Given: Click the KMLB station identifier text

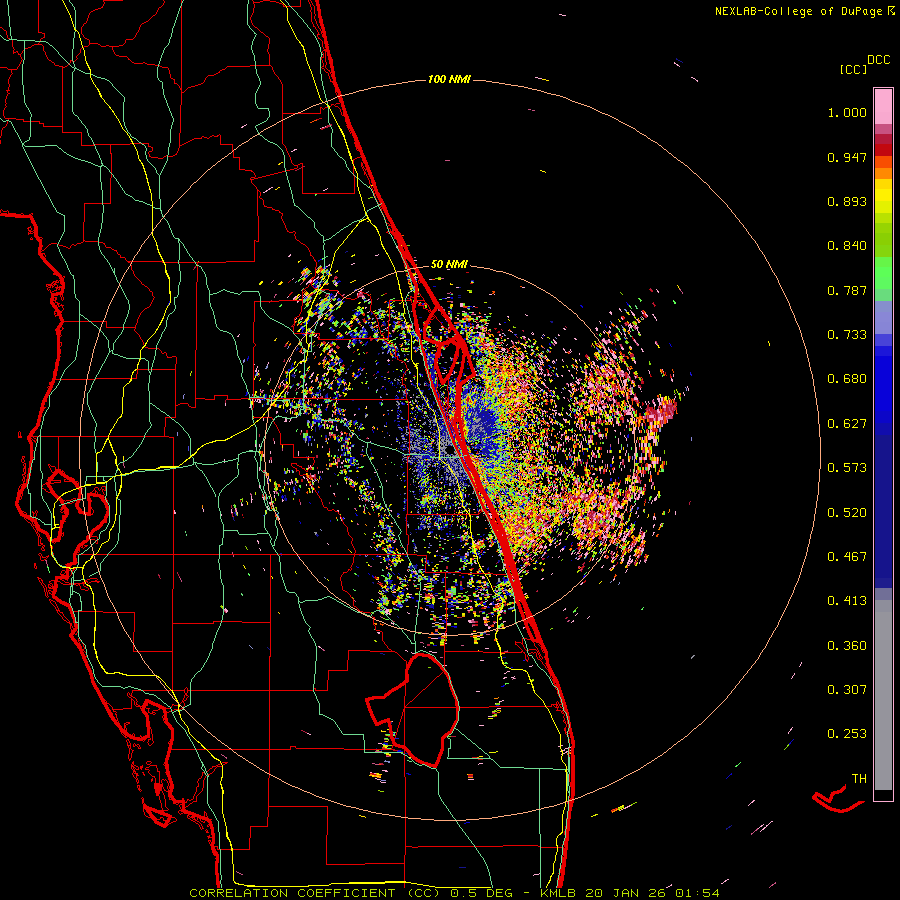Looking at the screenshot, I should tap(557, 893).
